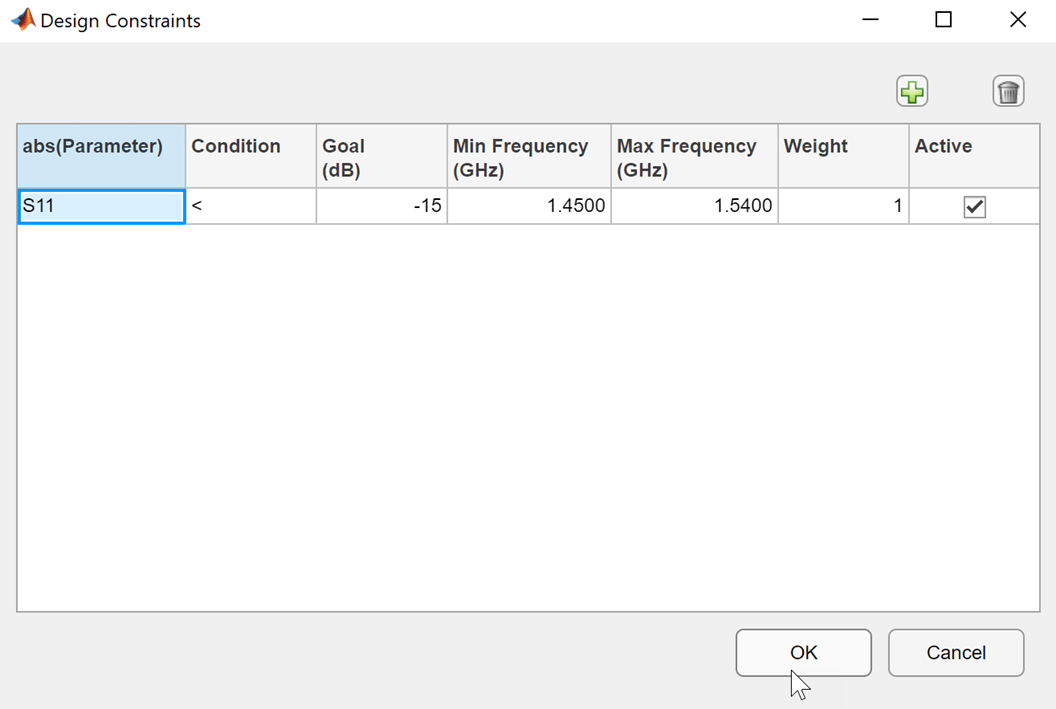Click the trash can delete constraint icon
The height and width of the screenshot is (709, 1056).
[x=1008, y=92]
